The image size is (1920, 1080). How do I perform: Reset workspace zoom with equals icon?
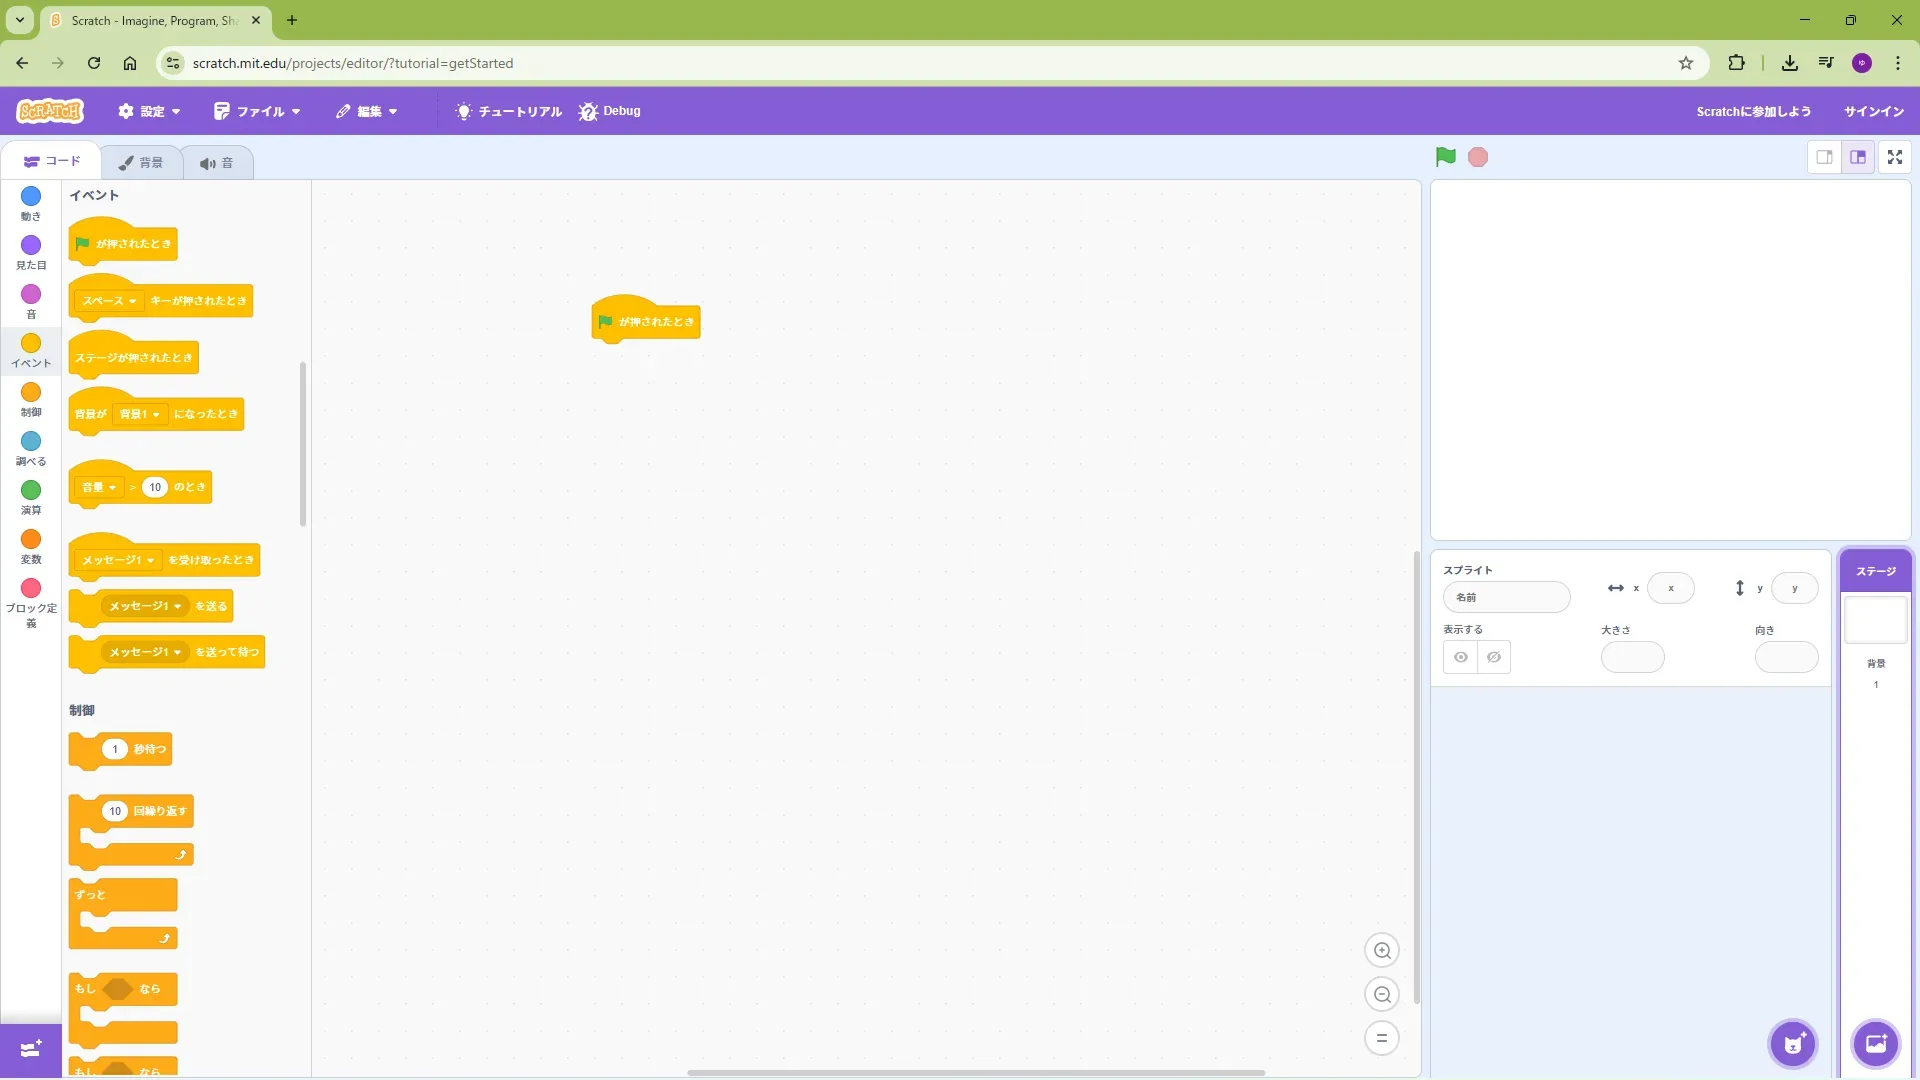[x=1382, y=1038]
